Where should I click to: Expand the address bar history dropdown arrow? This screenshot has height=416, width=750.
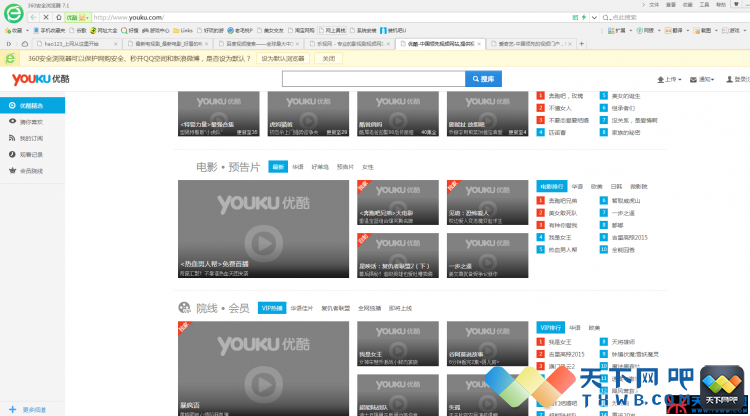click(x=594, y=17)
